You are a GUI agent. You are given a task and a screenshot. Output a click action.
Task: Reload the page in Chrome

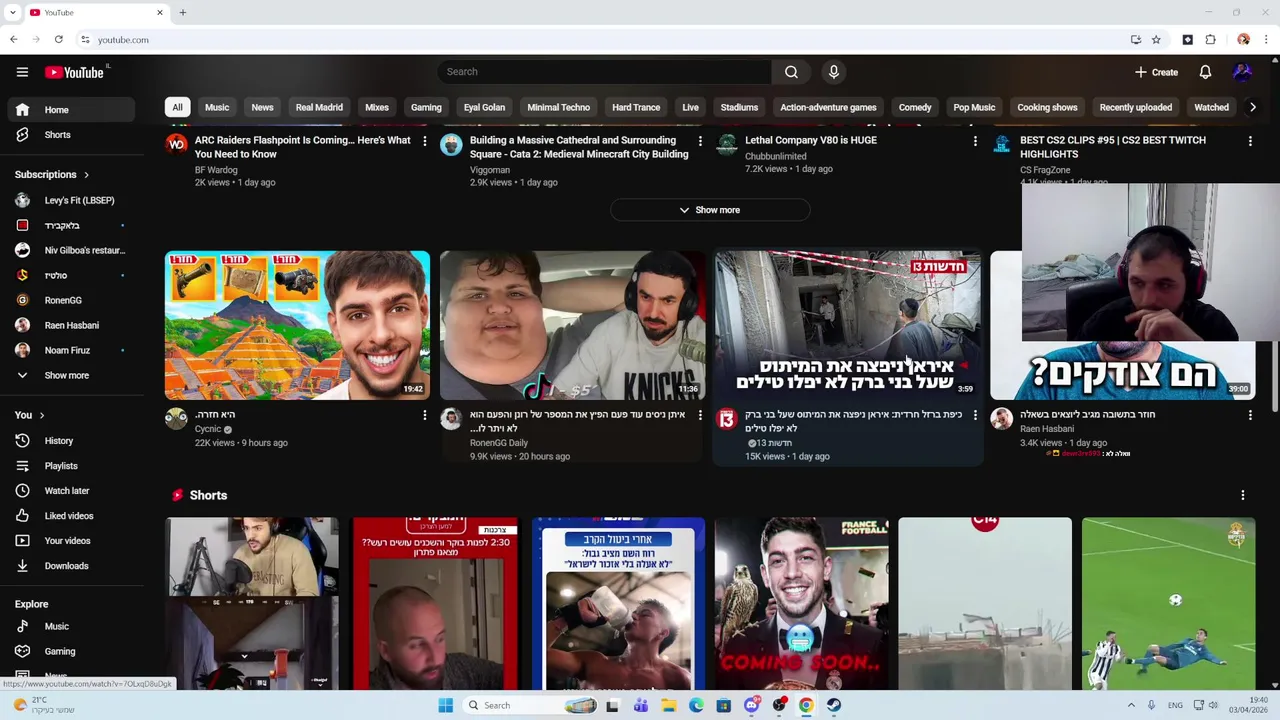coord(58,40)
